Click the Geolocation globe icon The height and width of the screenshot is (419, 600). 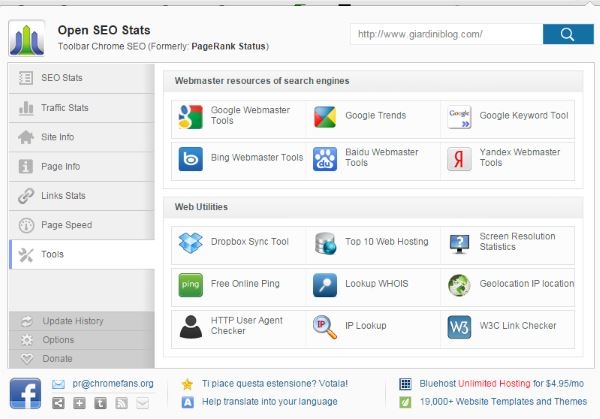pos(459,285)
